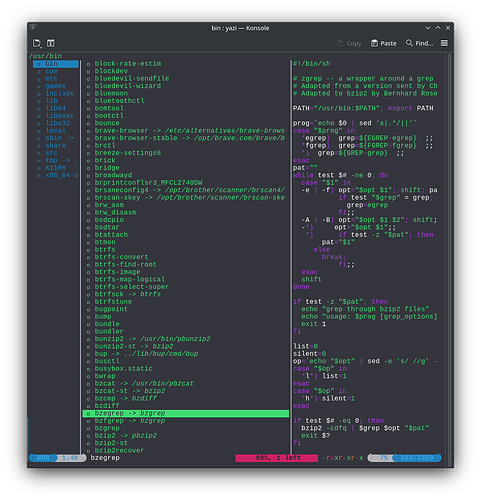Click the '99%, 1 left' progress indicator
The height and width of the screenshot is (500, 481).
[277, 458]
